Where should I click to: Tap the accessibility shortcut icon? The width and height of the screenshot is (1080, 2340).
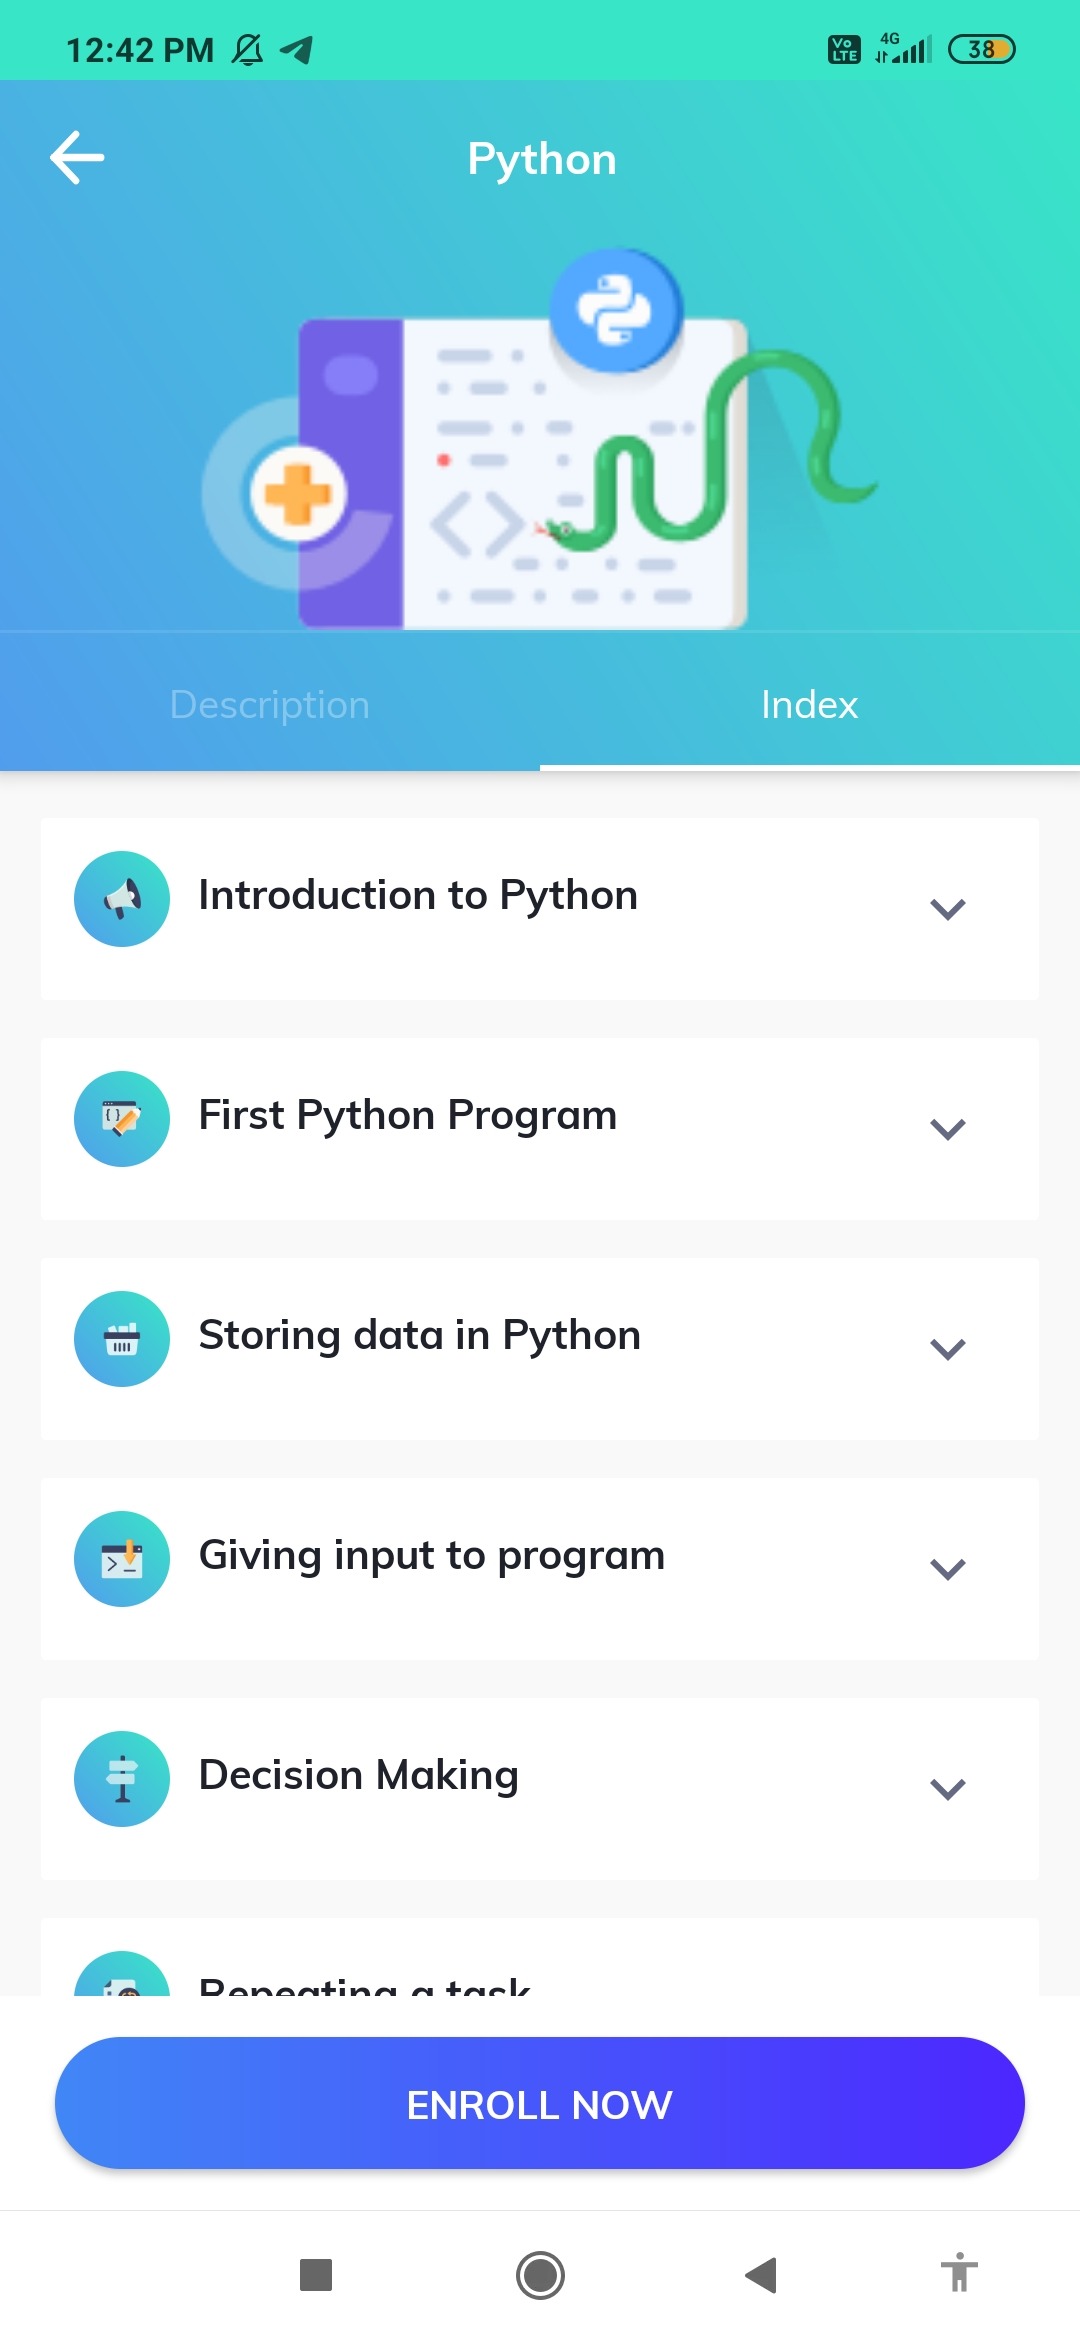pos(959,2273)
